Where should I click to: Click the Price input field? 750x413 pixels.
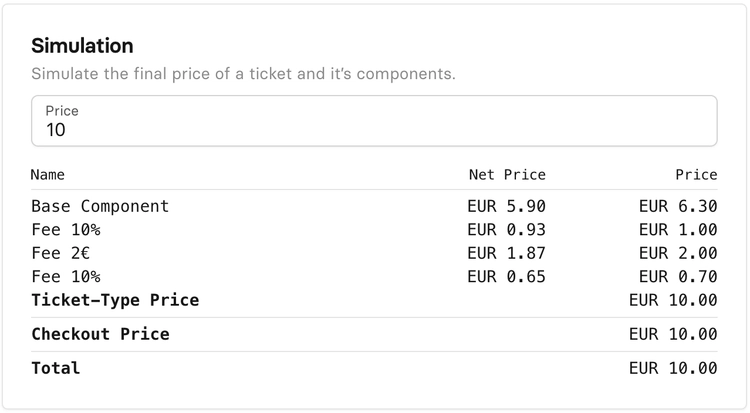pyautogui.click(x=374, y=130)
